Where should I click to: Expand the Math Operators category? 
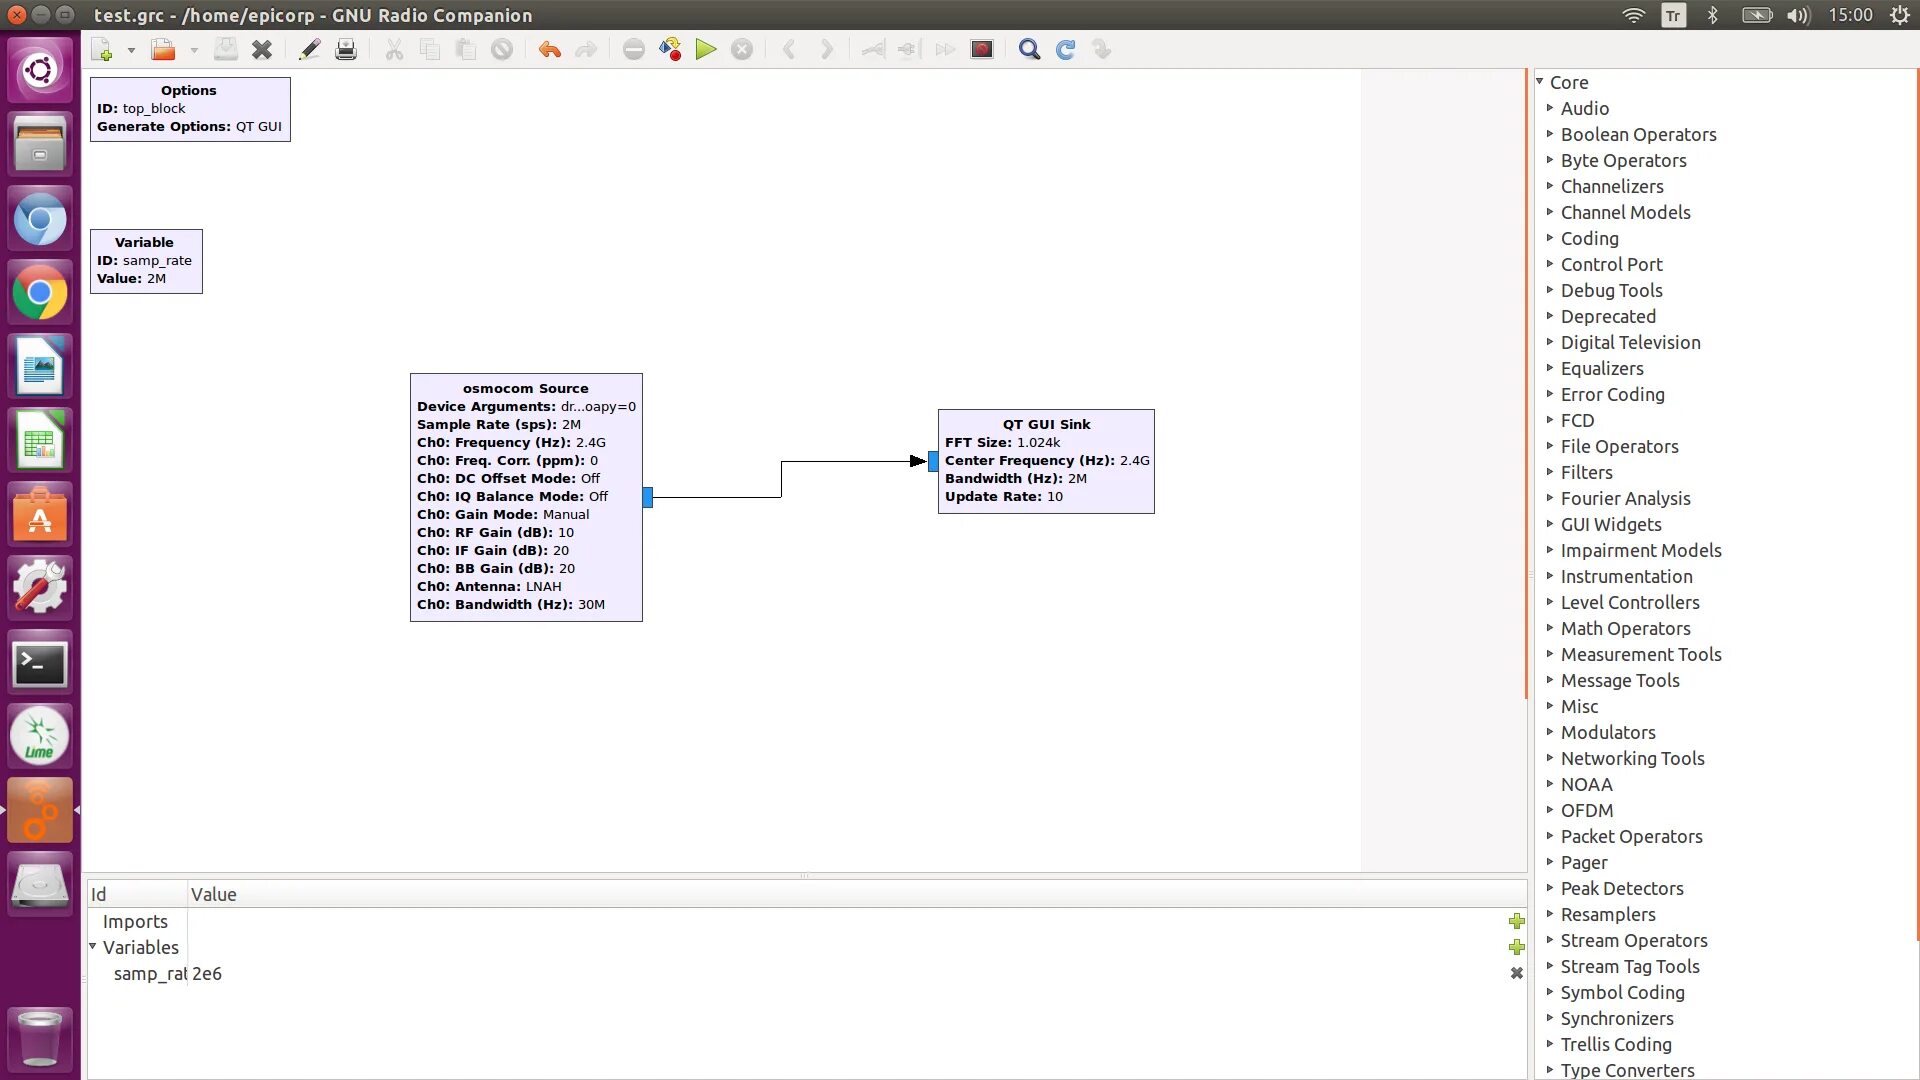click(x=1550, y=628)
